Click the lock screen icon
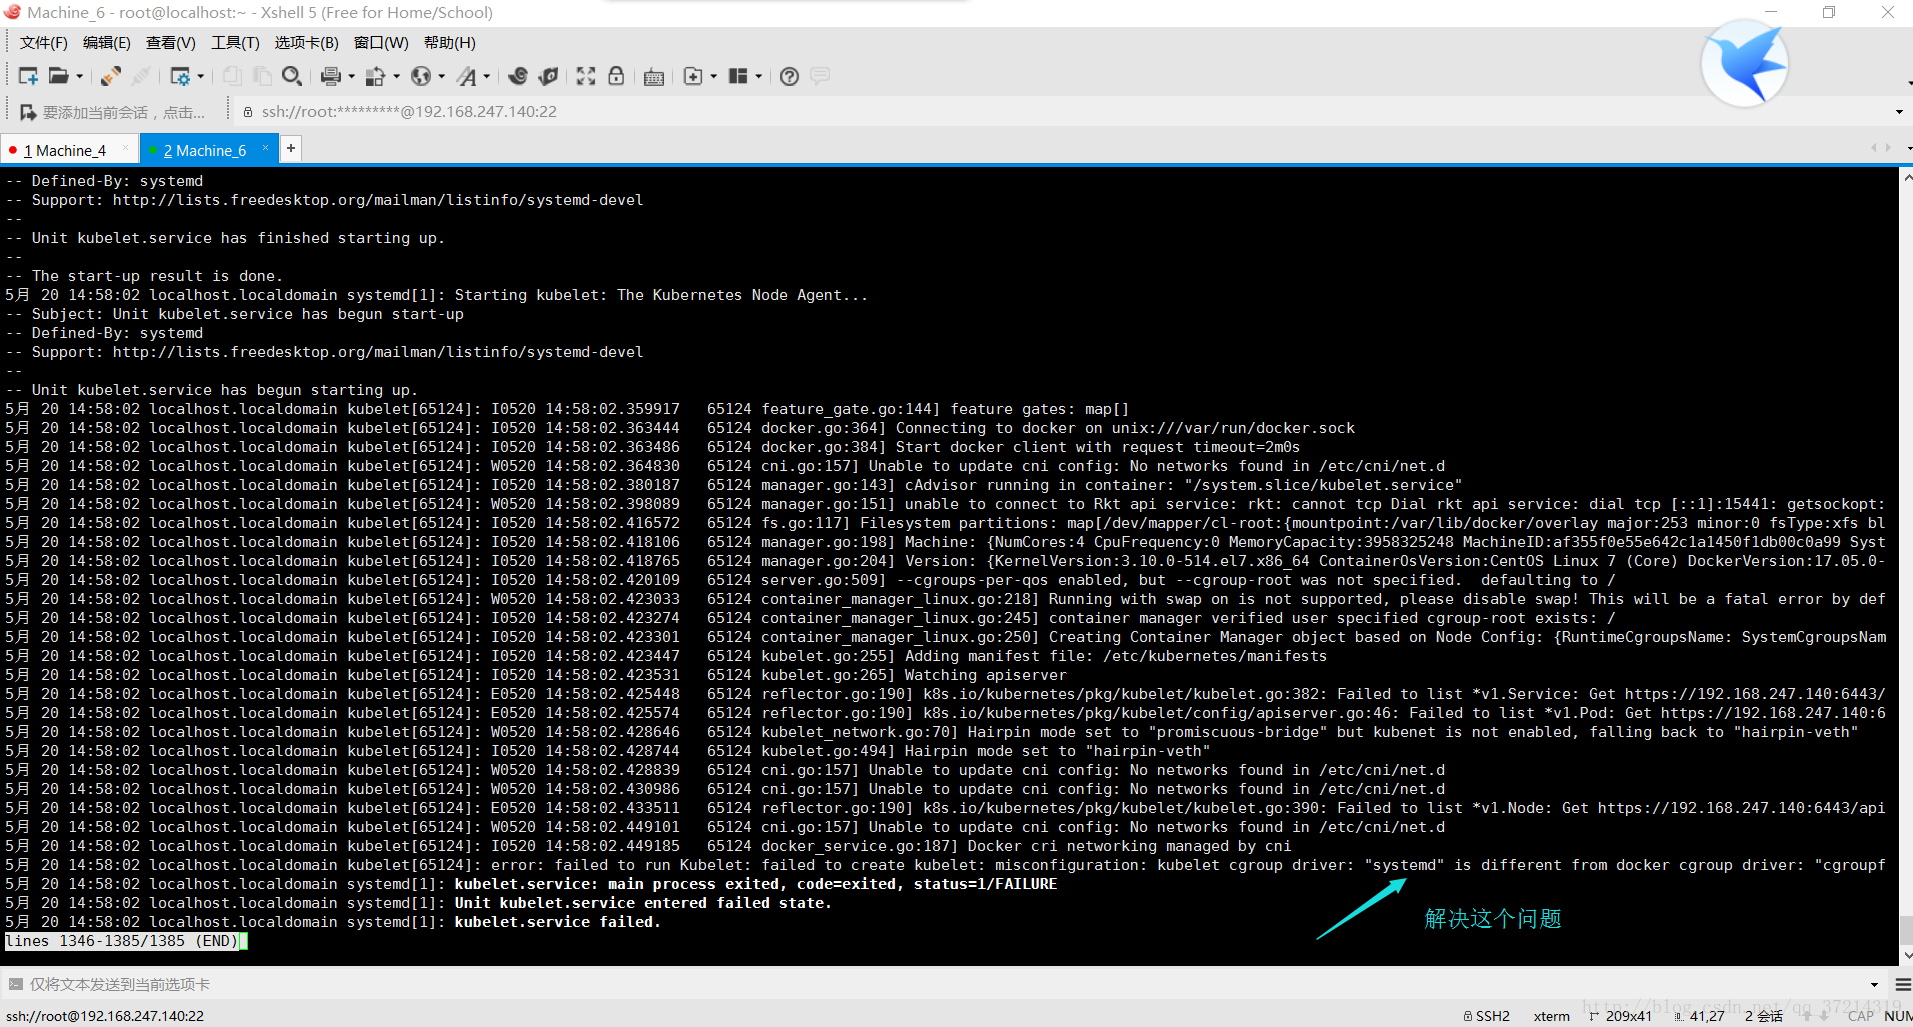 (x=616, y=76)
